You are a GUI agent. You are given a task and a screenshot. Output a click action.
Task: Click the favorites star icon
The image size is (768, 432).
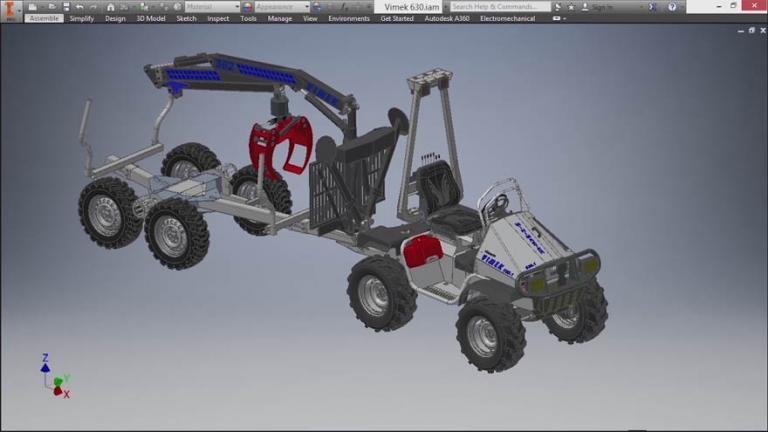click(x=570, y=7)
